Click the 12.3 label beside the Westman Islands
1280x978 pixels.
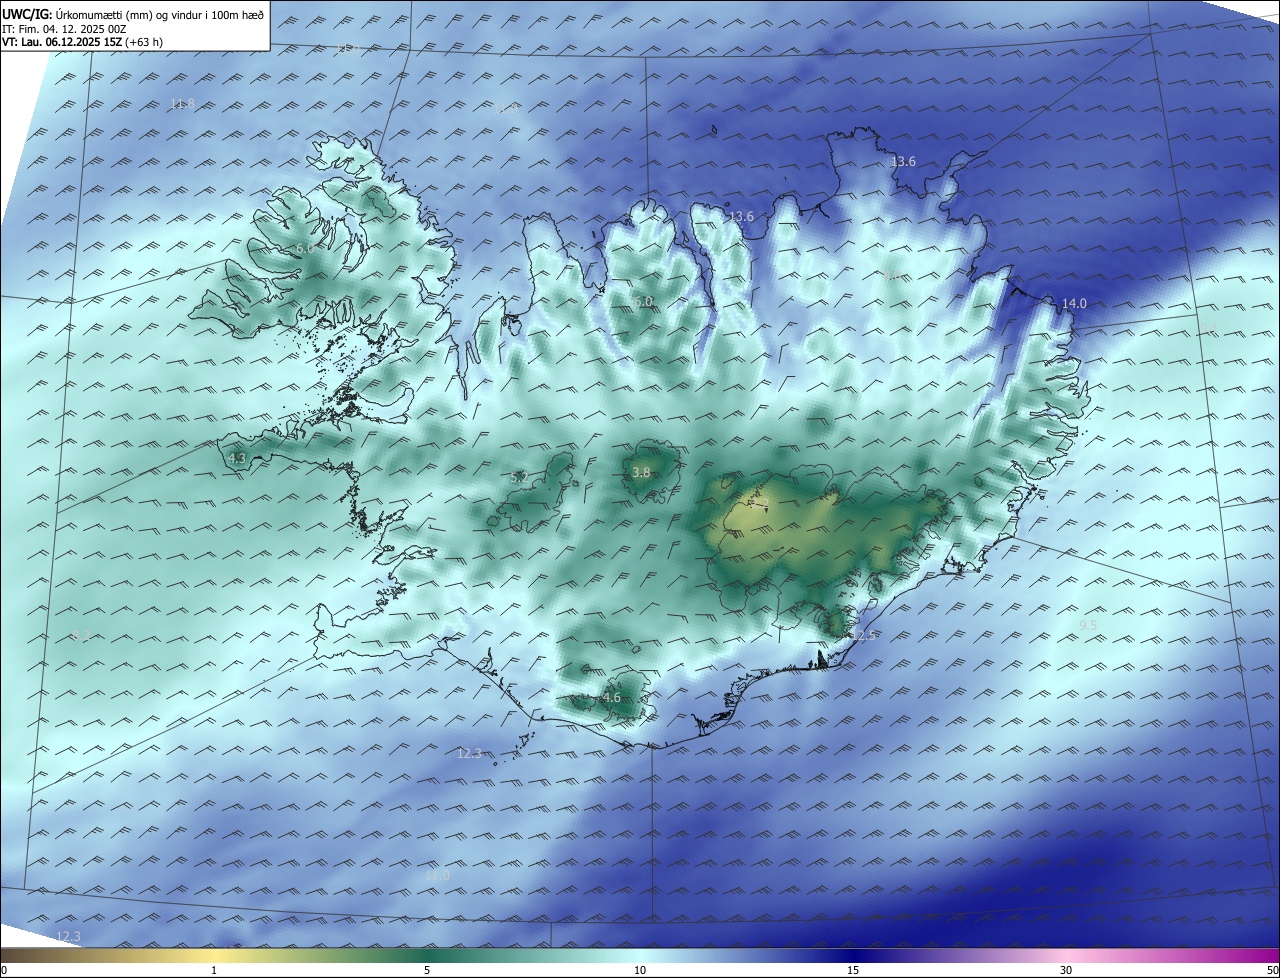tap(469, 753)
